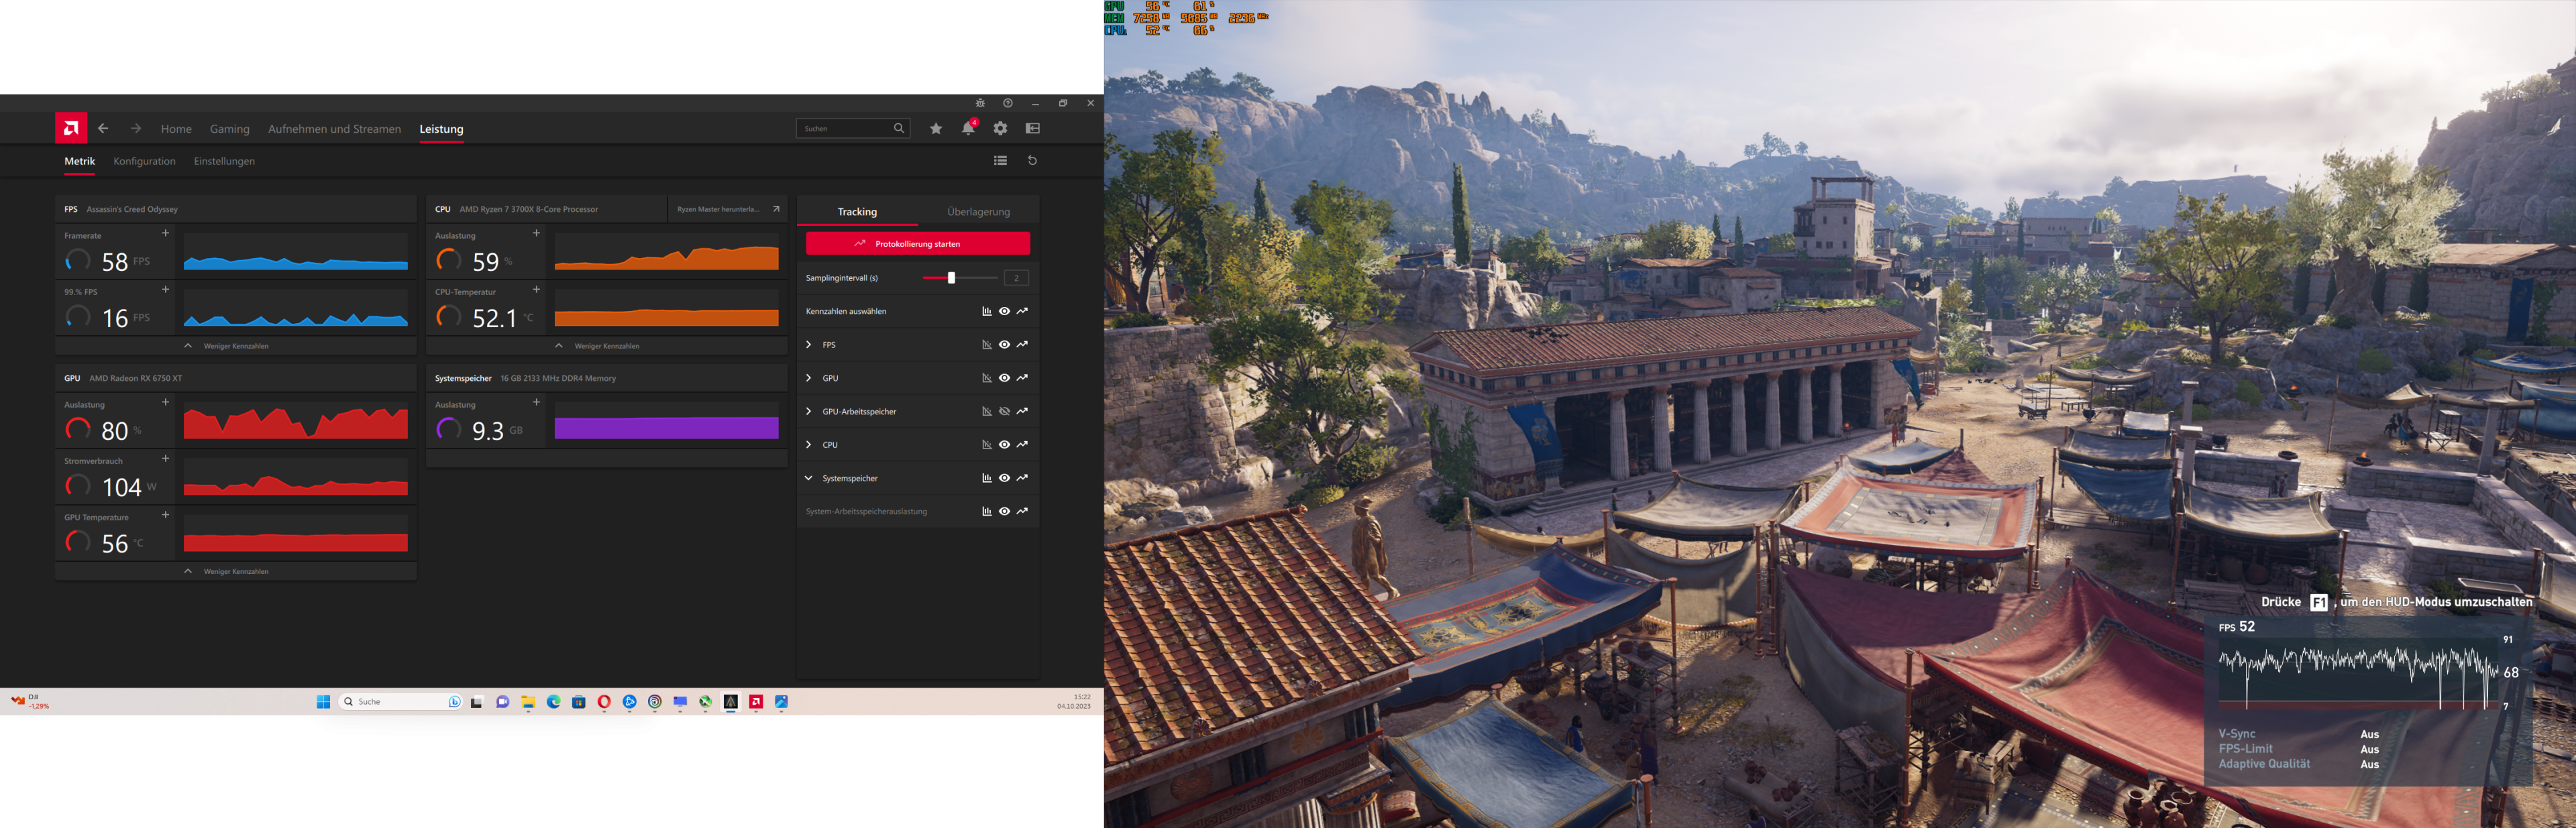Click the reset arrow icon
Image resolution: width=2576 pixels, height=828 pixels.
click(1033, 160)
